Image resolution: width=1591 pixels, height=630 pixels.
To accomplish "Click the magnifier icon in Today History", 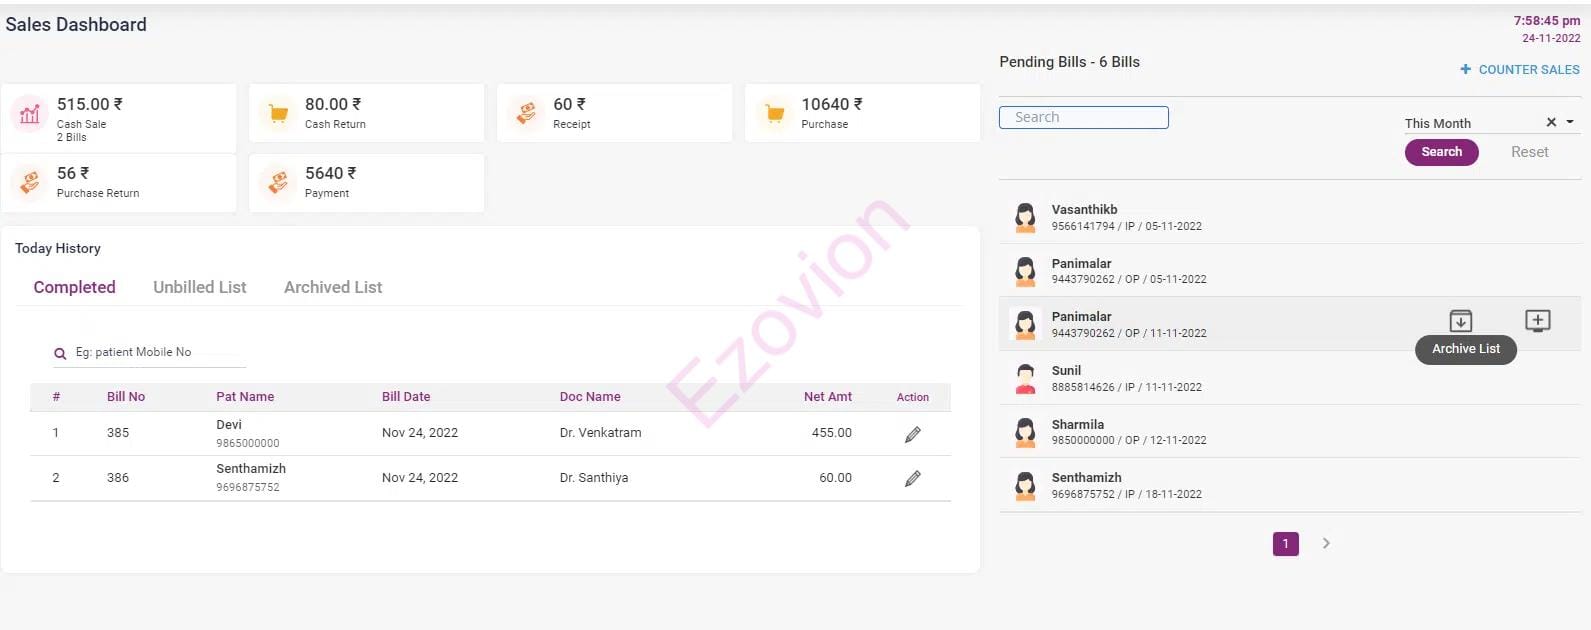I will tap(61, 353).
